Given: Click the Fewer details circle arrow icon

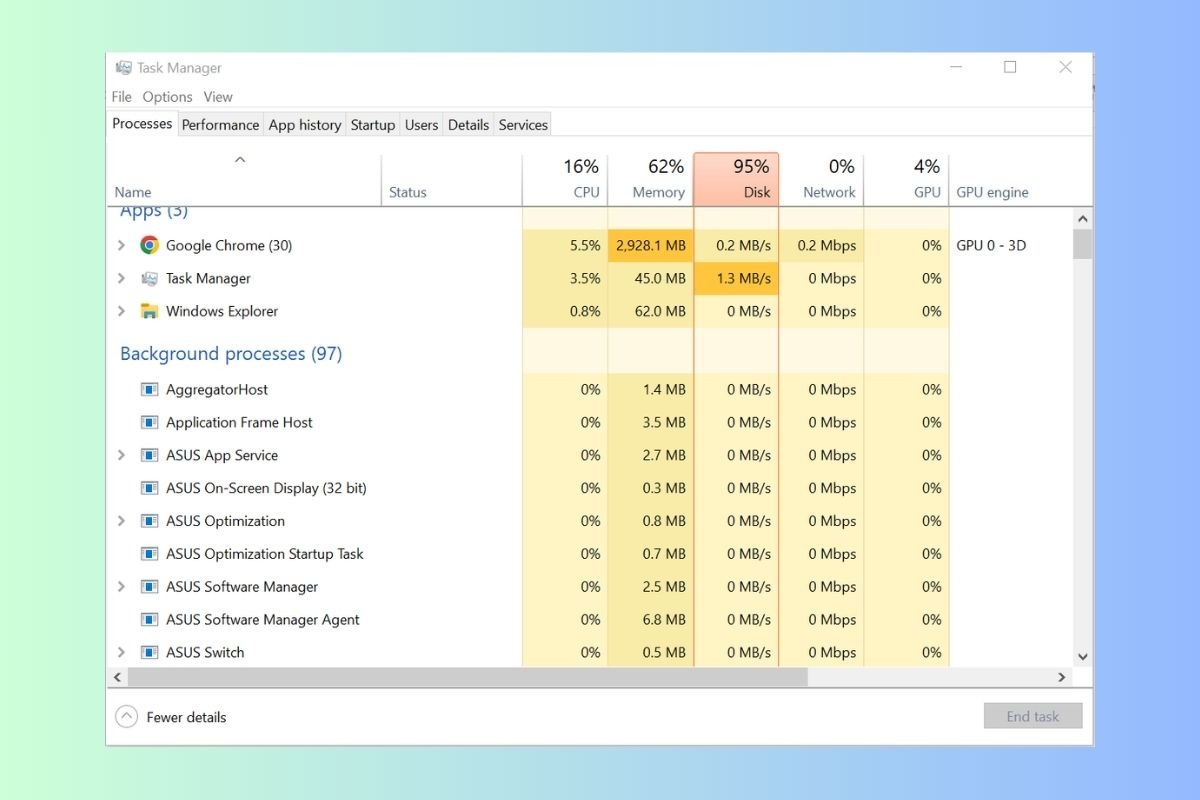Looking at the screenshot, I should click(126, 717).
